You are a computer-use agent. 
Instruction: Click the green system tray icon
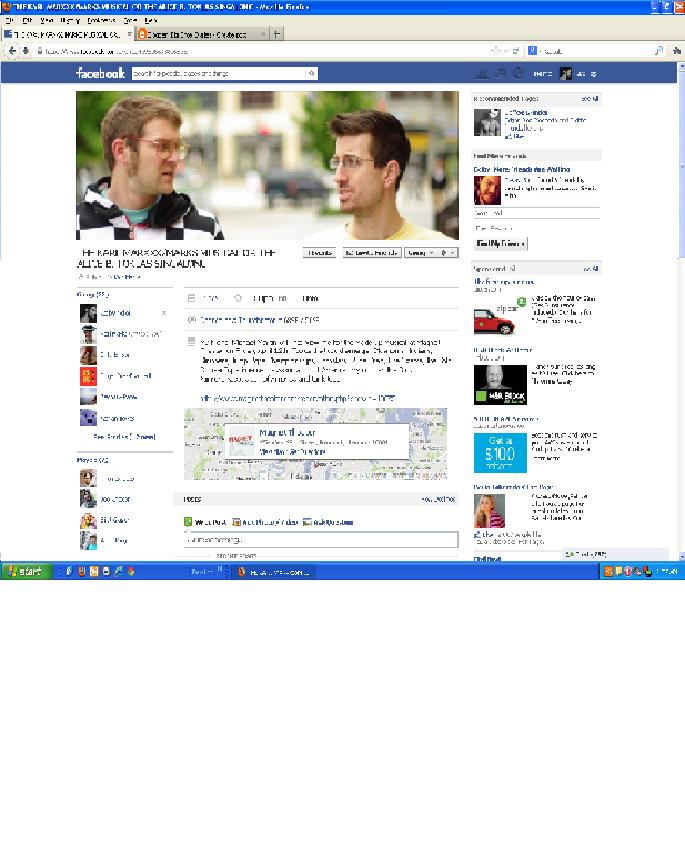click(648, 571)
